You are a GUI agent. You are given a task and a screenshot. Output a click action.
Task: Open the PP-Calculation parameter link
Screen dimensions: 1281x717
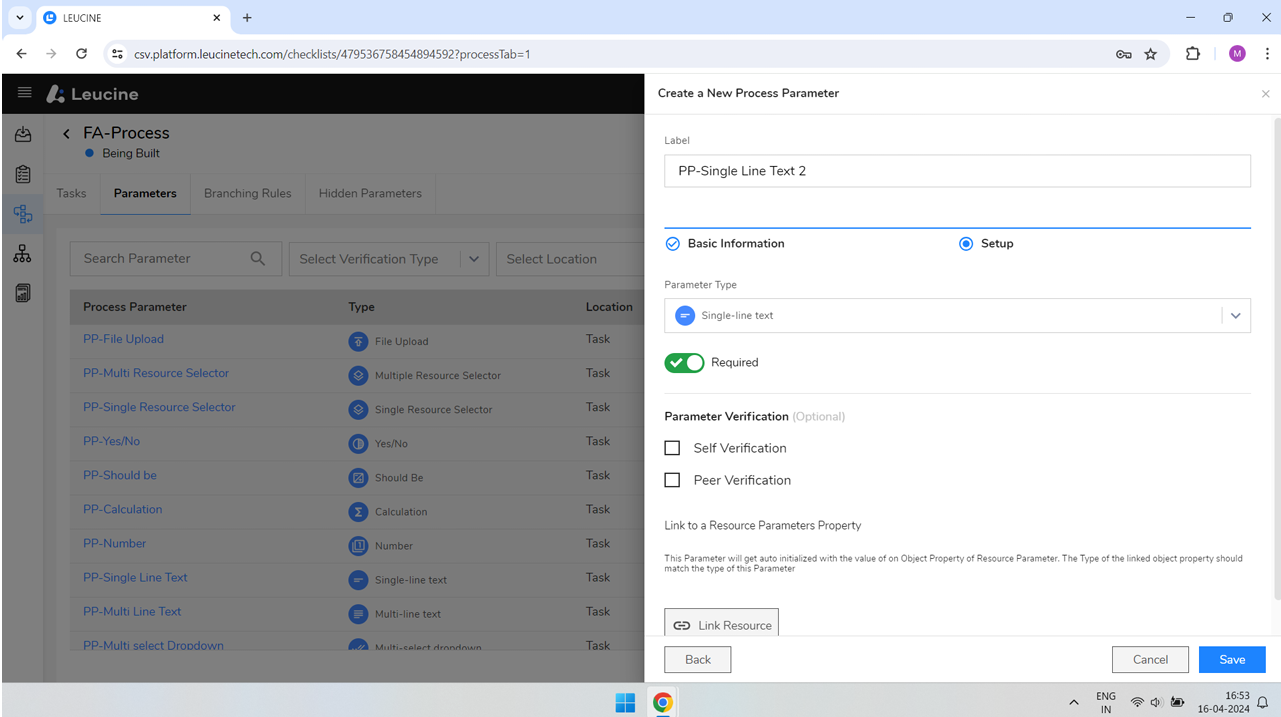pos(122,509)
